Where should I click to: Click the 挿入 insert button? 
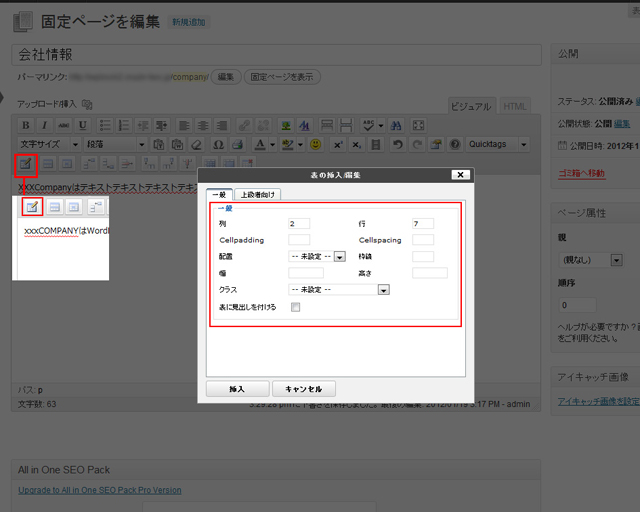238,389
